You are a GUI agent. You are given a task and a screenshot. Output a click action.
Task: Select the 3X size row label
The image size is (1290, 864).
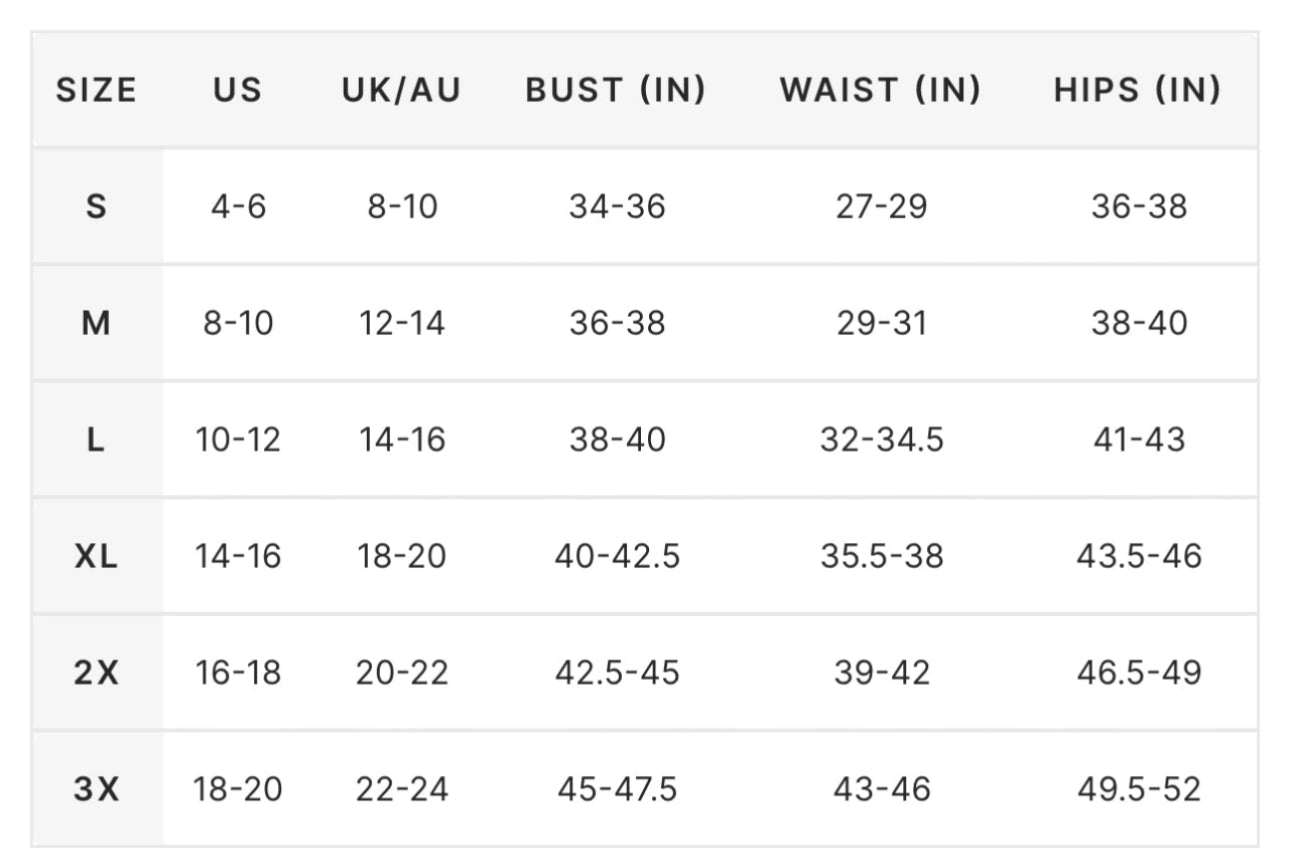pyautogui.click(x=96, y=789)
